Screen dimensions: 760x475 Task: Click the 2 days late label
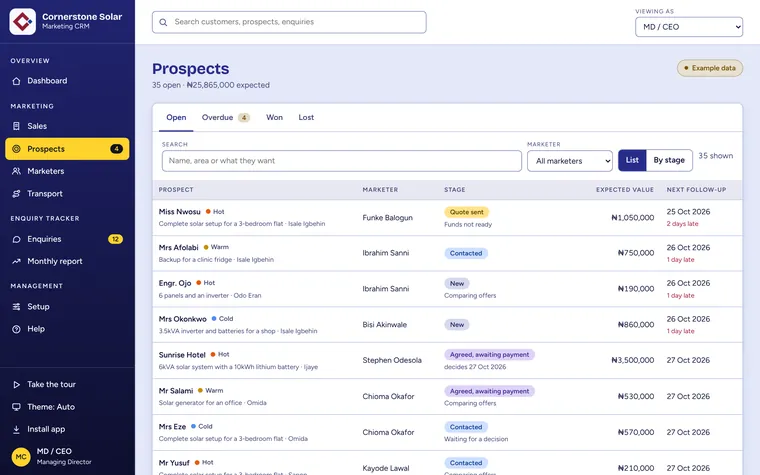tap(682, 224)
